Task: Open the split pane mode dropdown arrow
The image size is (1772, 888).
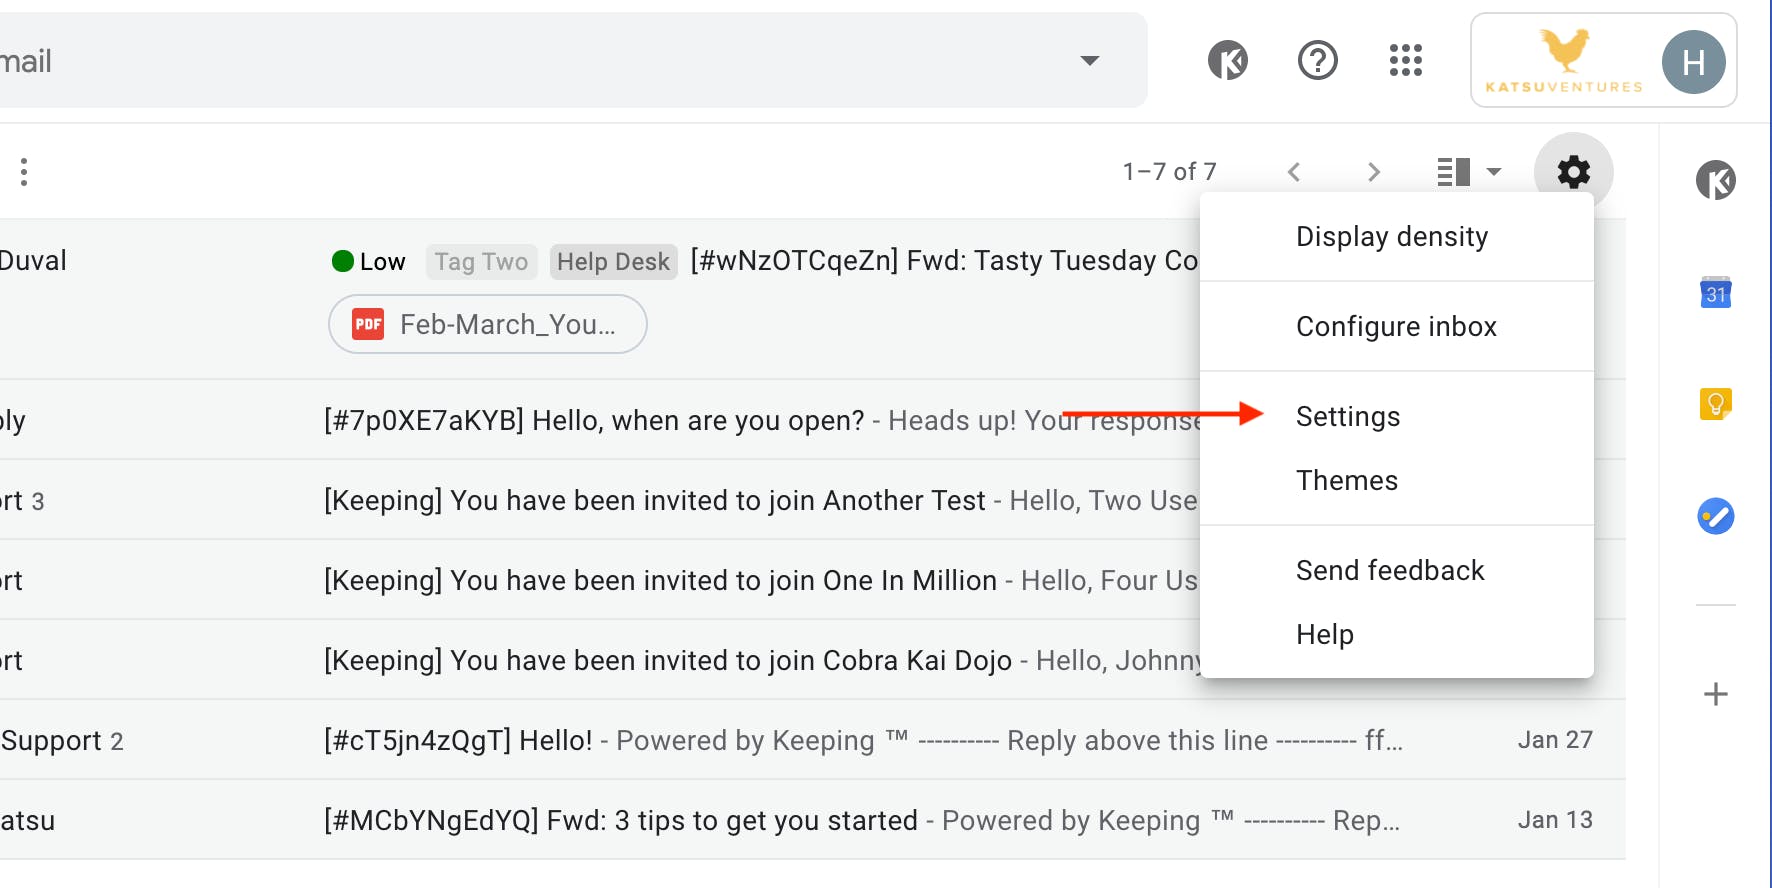Action: pyautogui.click(x=1494, y=172)
